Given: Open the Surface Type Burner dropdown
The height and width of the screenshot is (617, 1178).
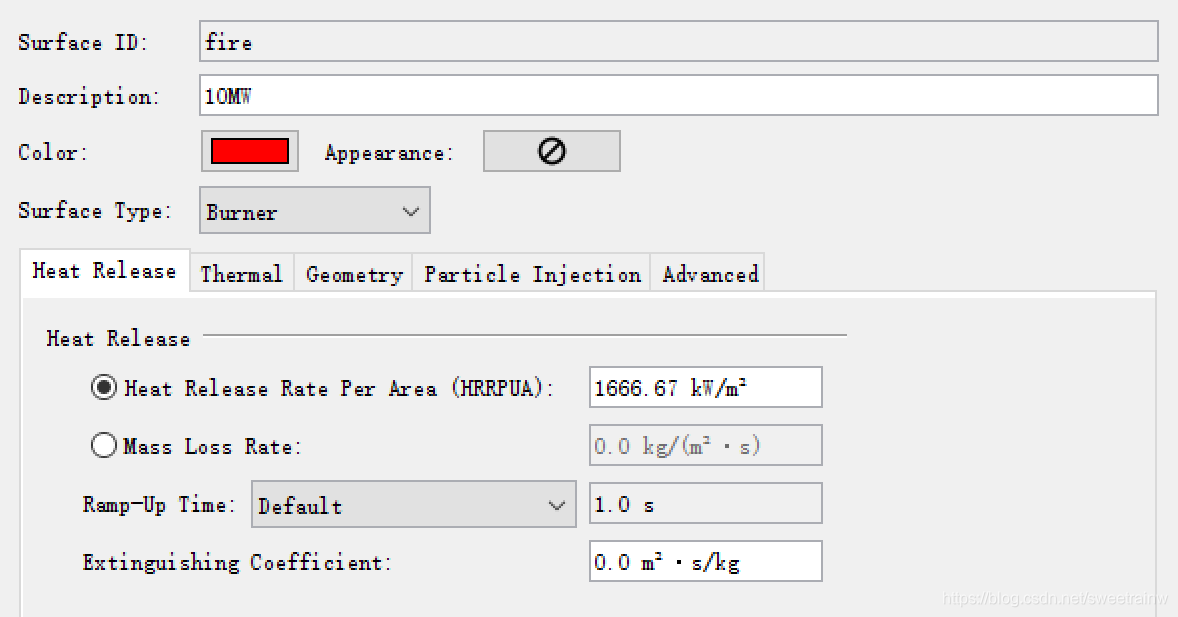Looking at the screenshot, I should point(315,210).
